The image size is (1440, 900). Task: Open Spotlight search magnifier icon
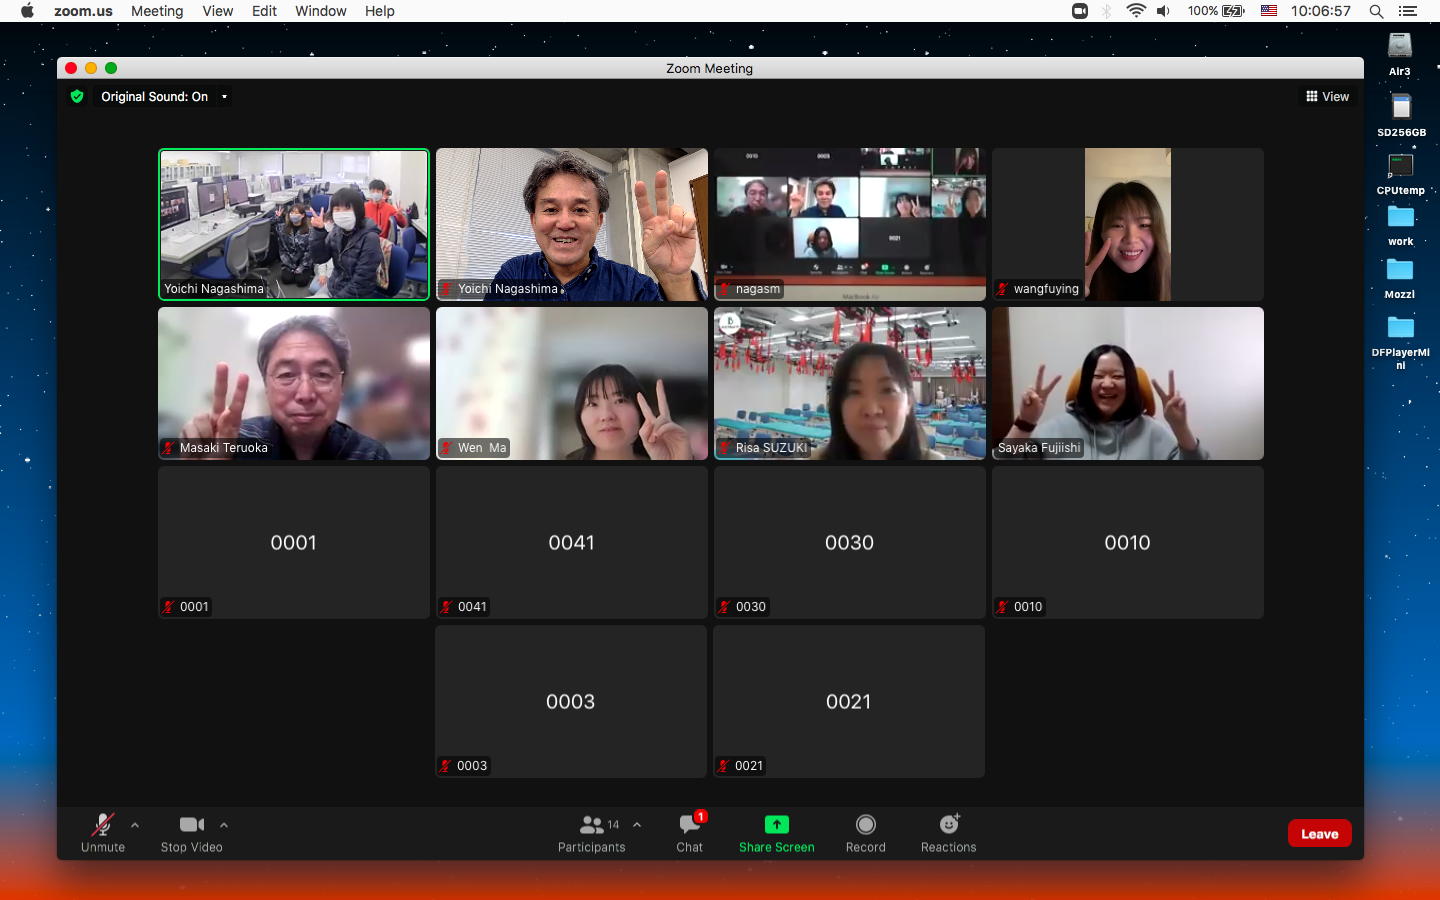(x=1376, y=11)
